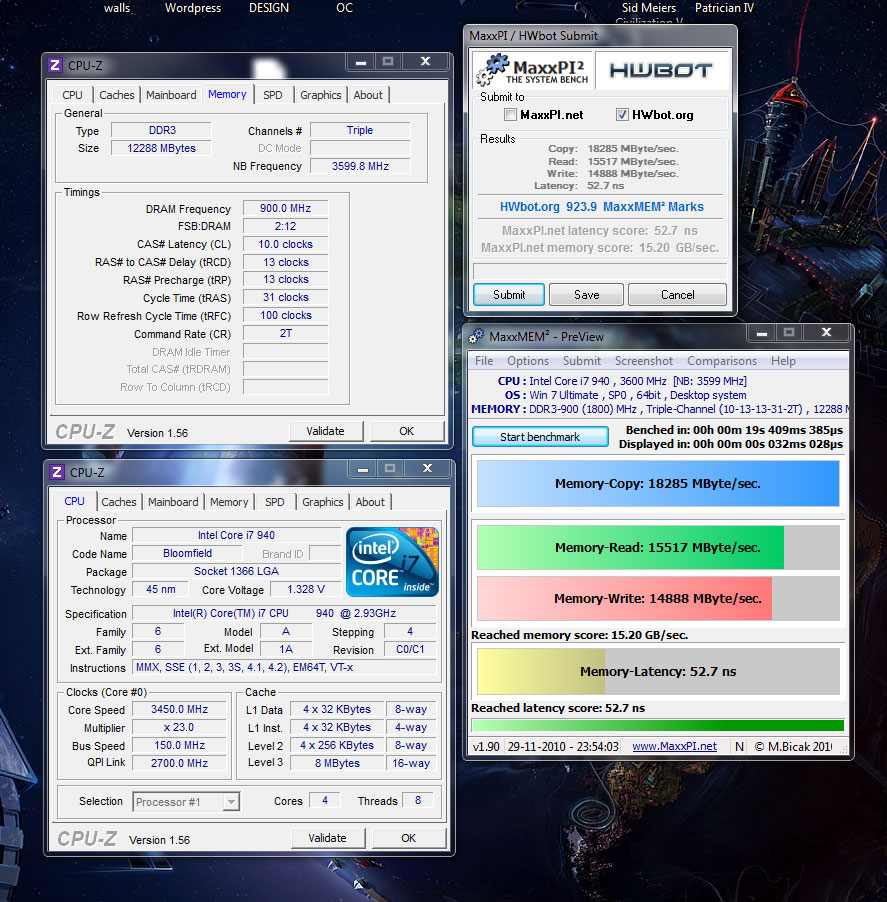Image resolution: width=887 pixels, height=902 pixels.
Task: Switch to Memory tab in lower CPU-Z window
Action: click(x=229, y=502)
